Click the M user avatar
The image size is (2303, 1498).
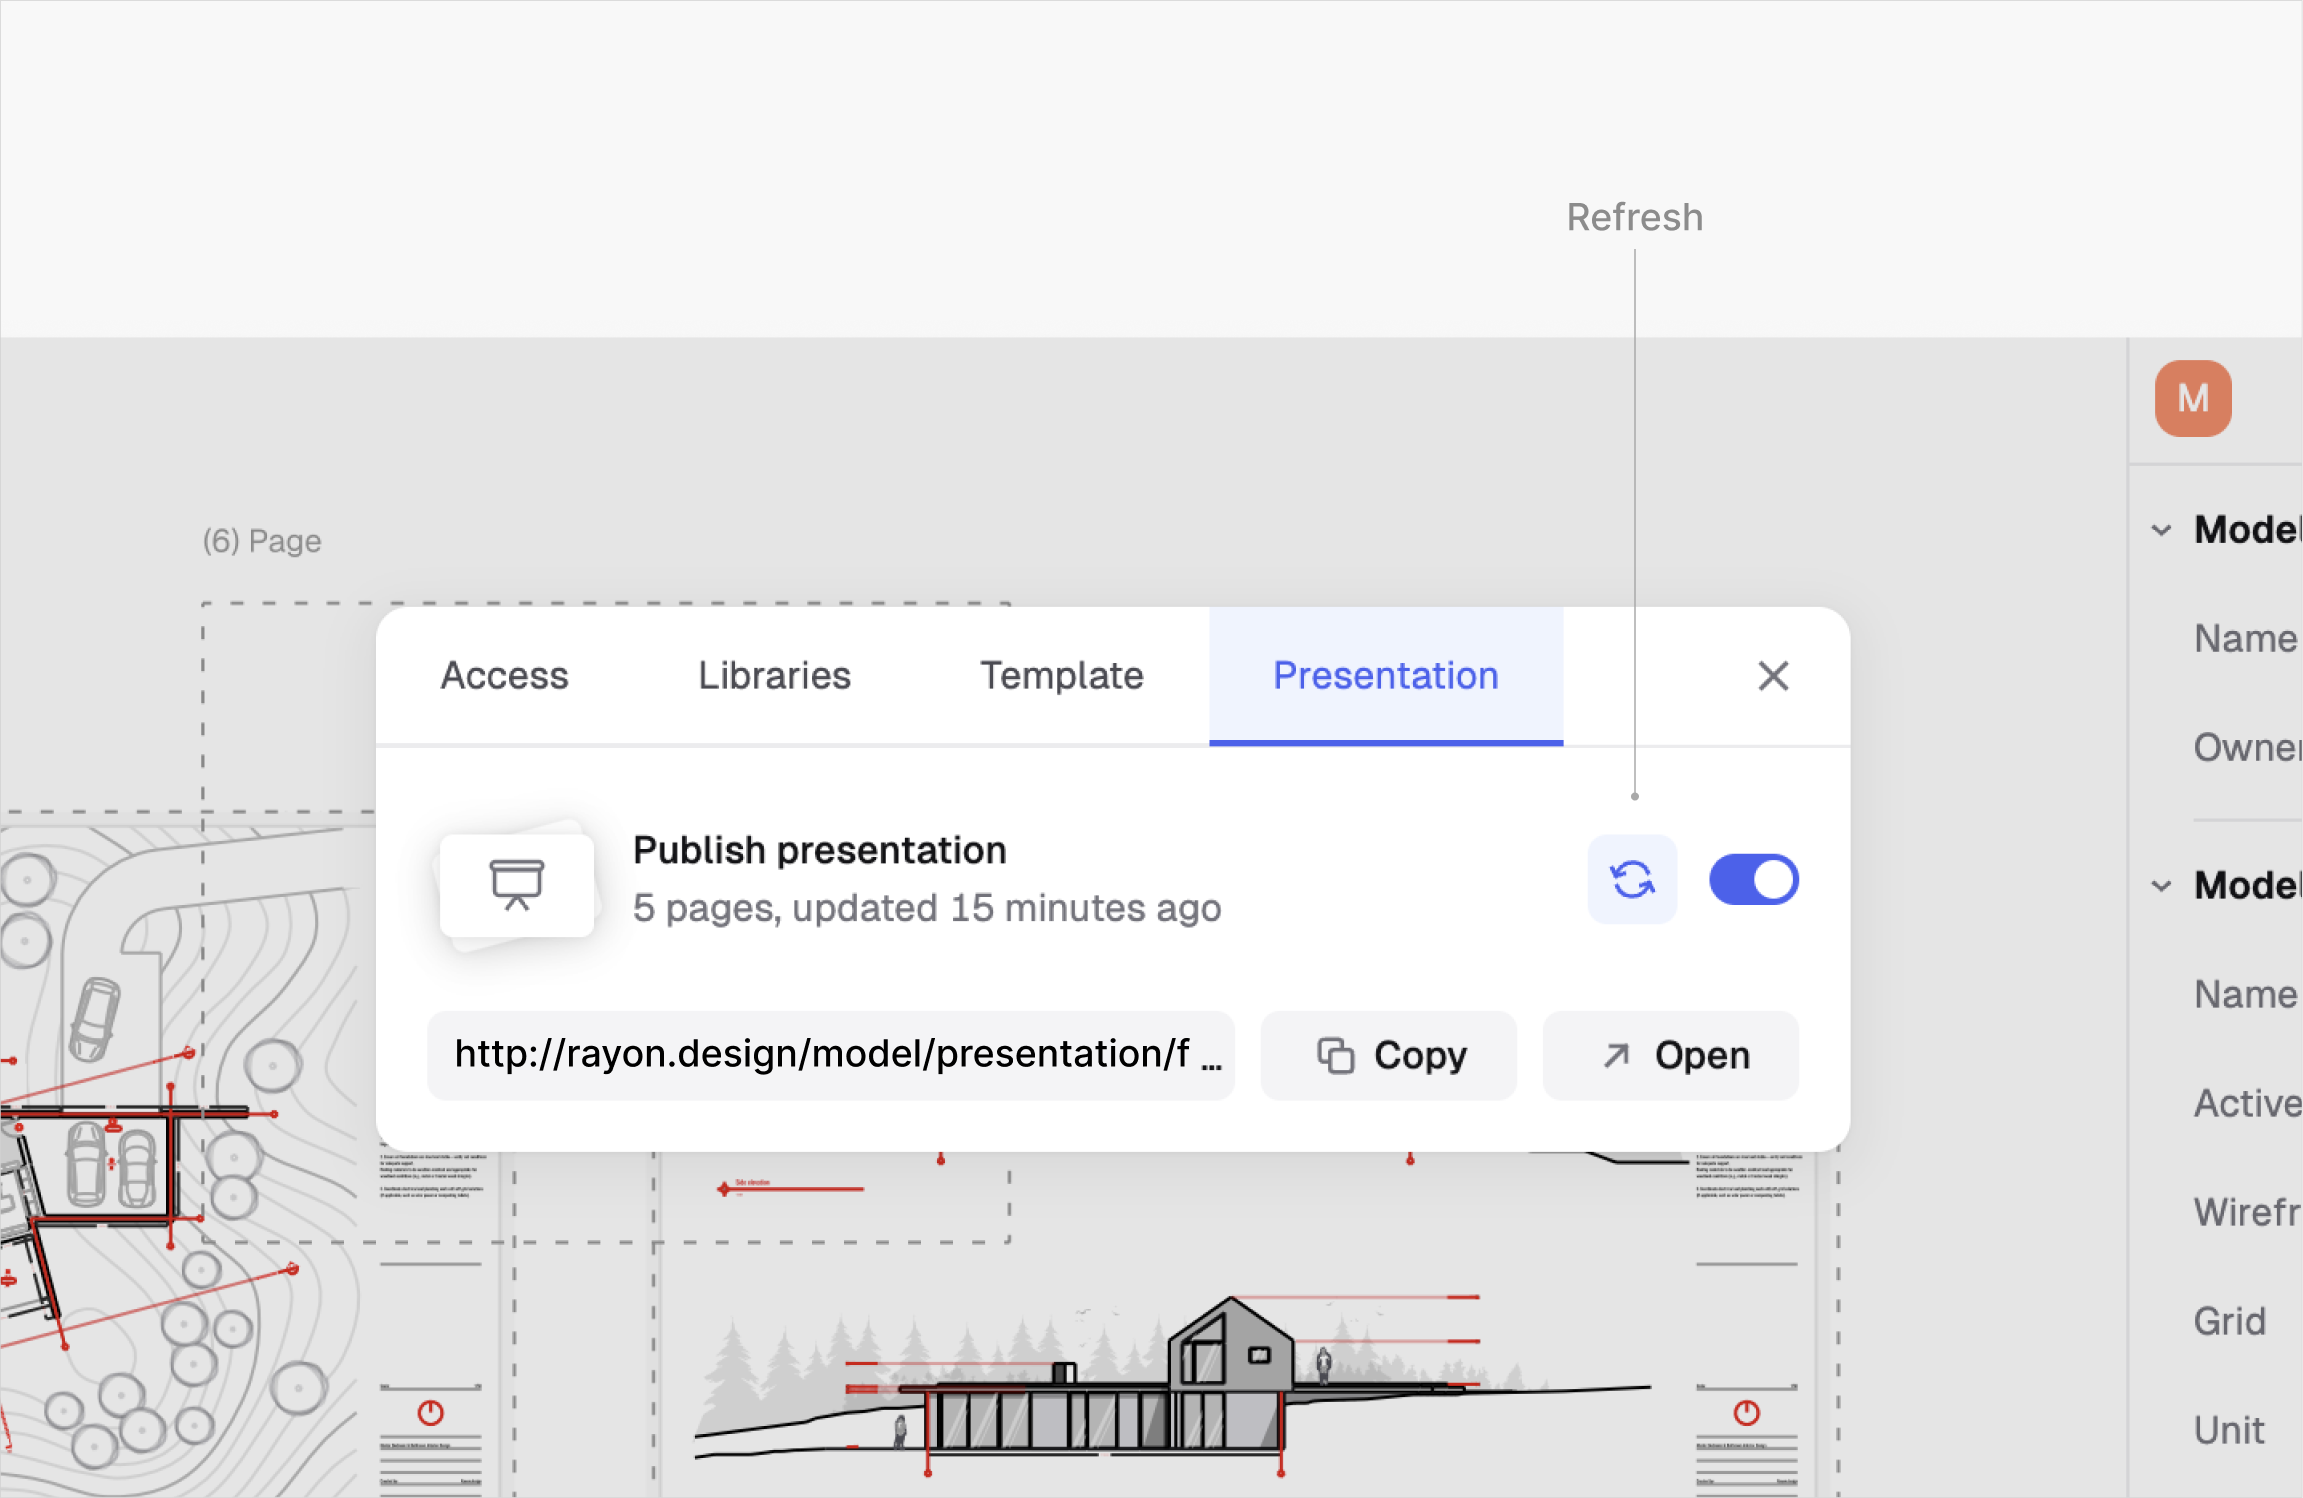pyautogui.click(x=2192, y=398)
